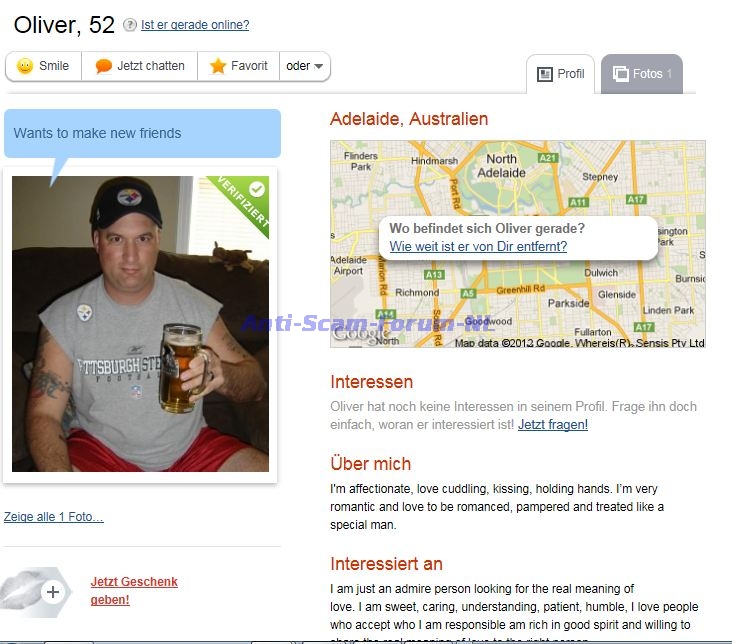
Task: Open 'Wie weit ist er von Dir entfernt?' link
Action: 478,246
